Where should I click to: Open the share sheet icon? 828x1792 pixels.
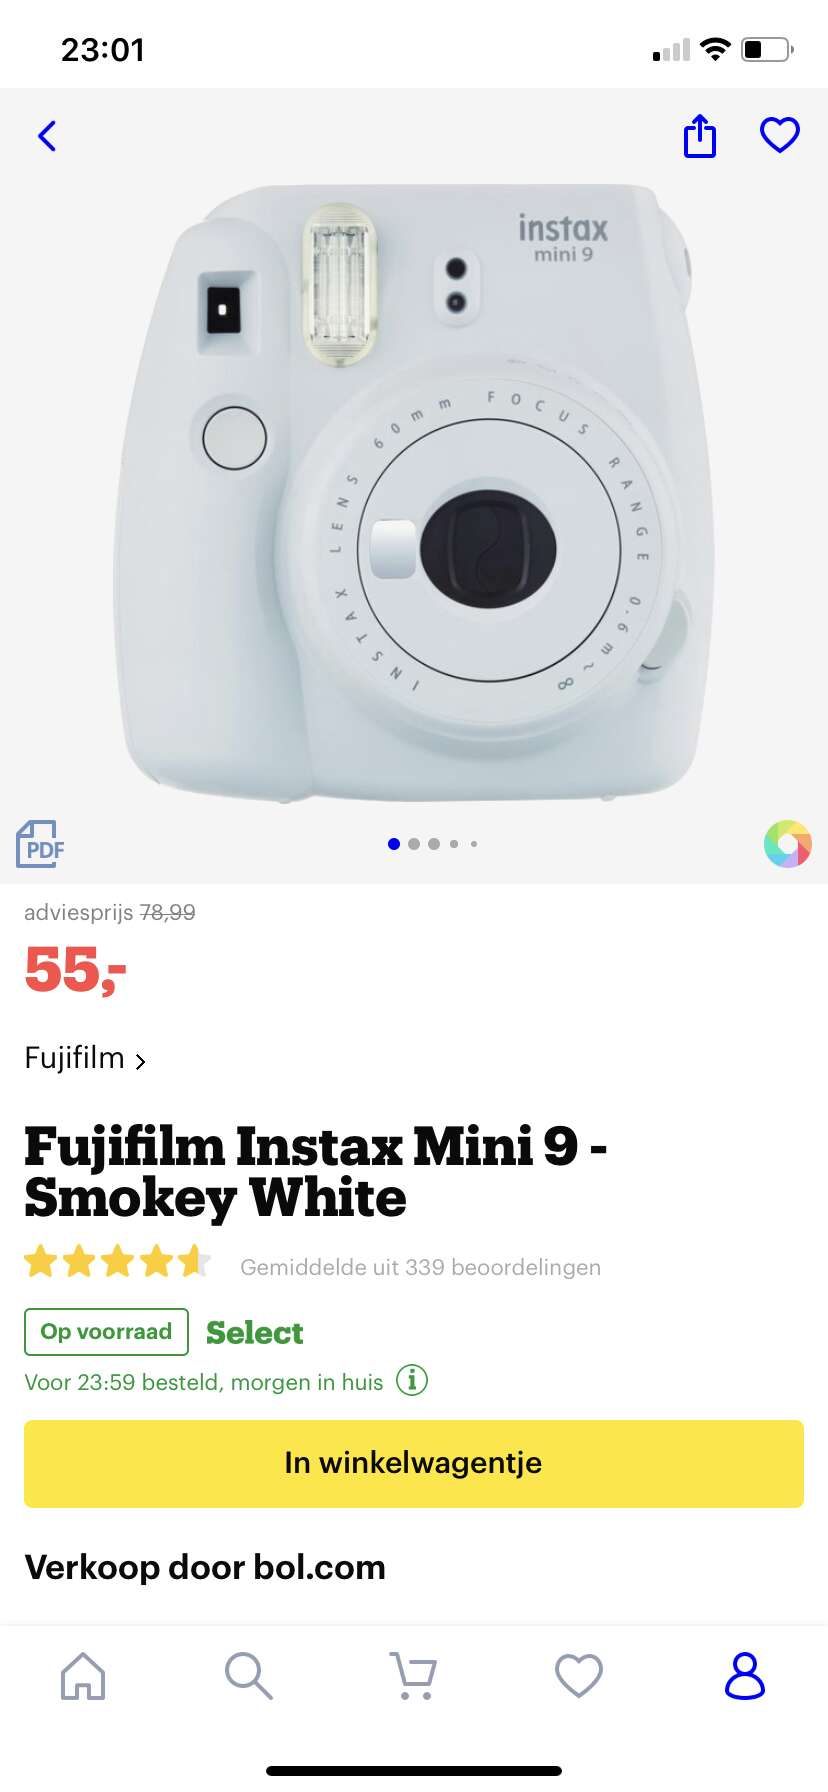700,136
